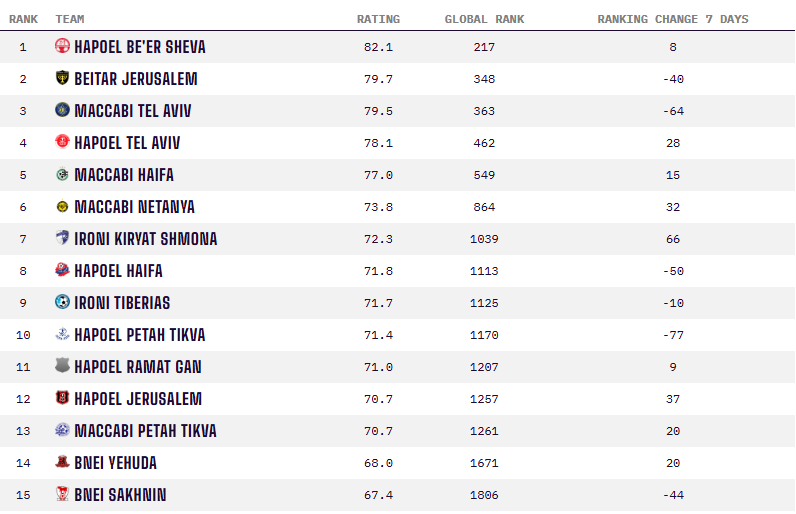Viewport: 796px width, 514px height.
Task: Click the Ironi Kiryat Shmona crest icon
Action: pos(62,238)
